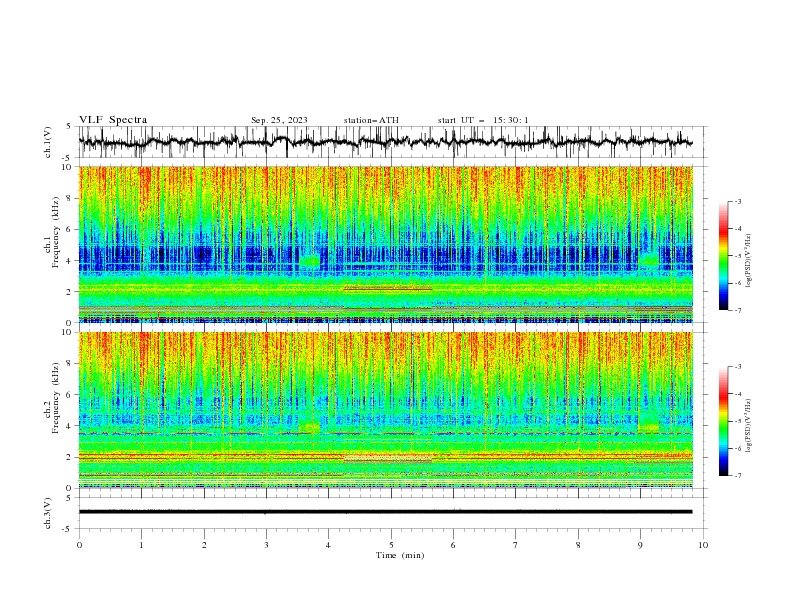The height and width of the screenshot is (612, 792).
Task: Click the time axis tick label '9'
Action: 640,545
